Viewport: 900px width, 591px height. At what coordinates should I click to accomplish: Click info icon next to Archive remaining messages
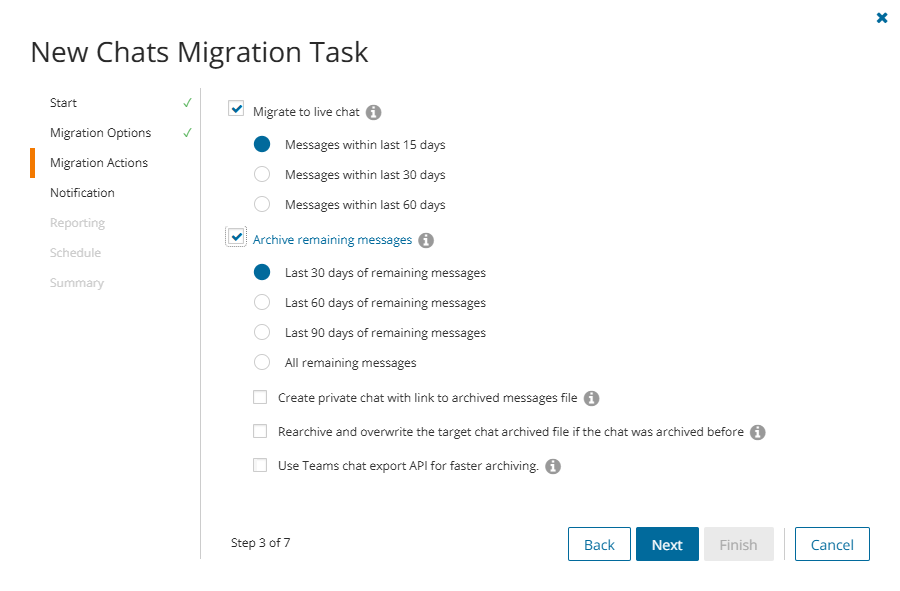coord(426,240)
